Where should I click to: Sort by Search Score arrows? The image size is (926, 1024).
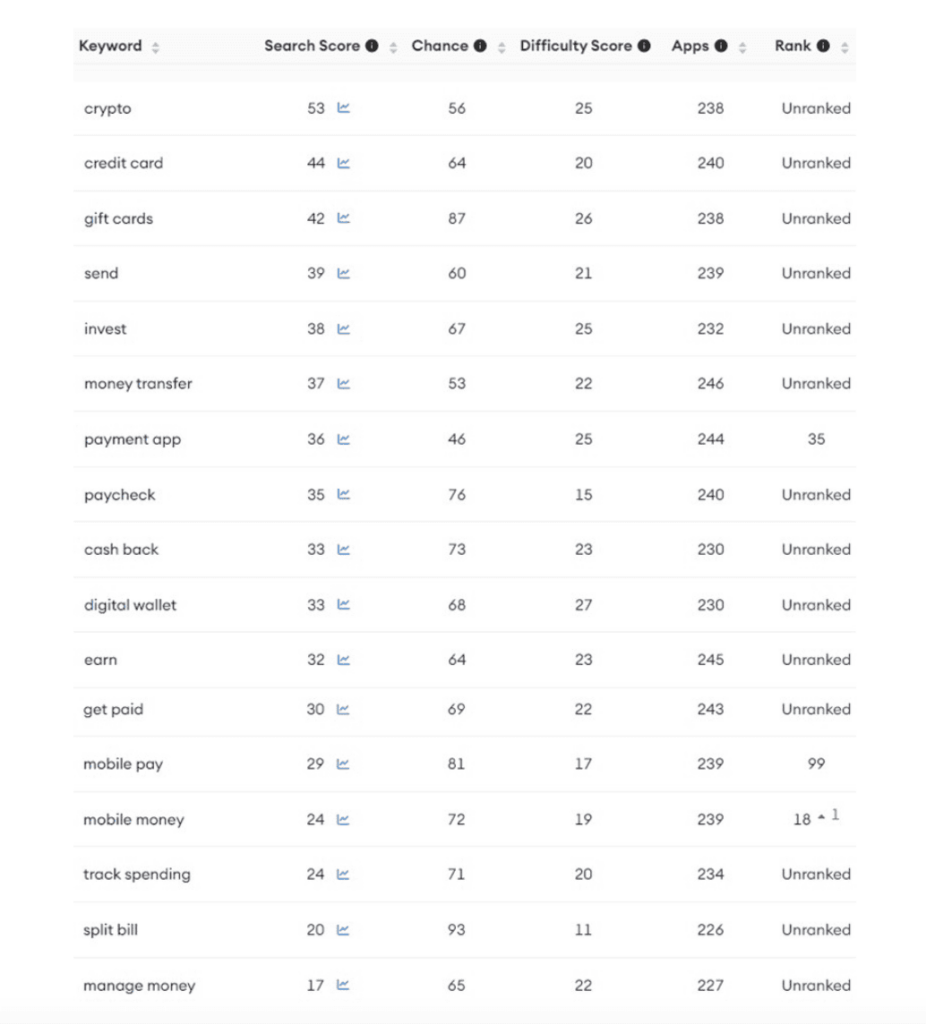[x=393, y=47]
